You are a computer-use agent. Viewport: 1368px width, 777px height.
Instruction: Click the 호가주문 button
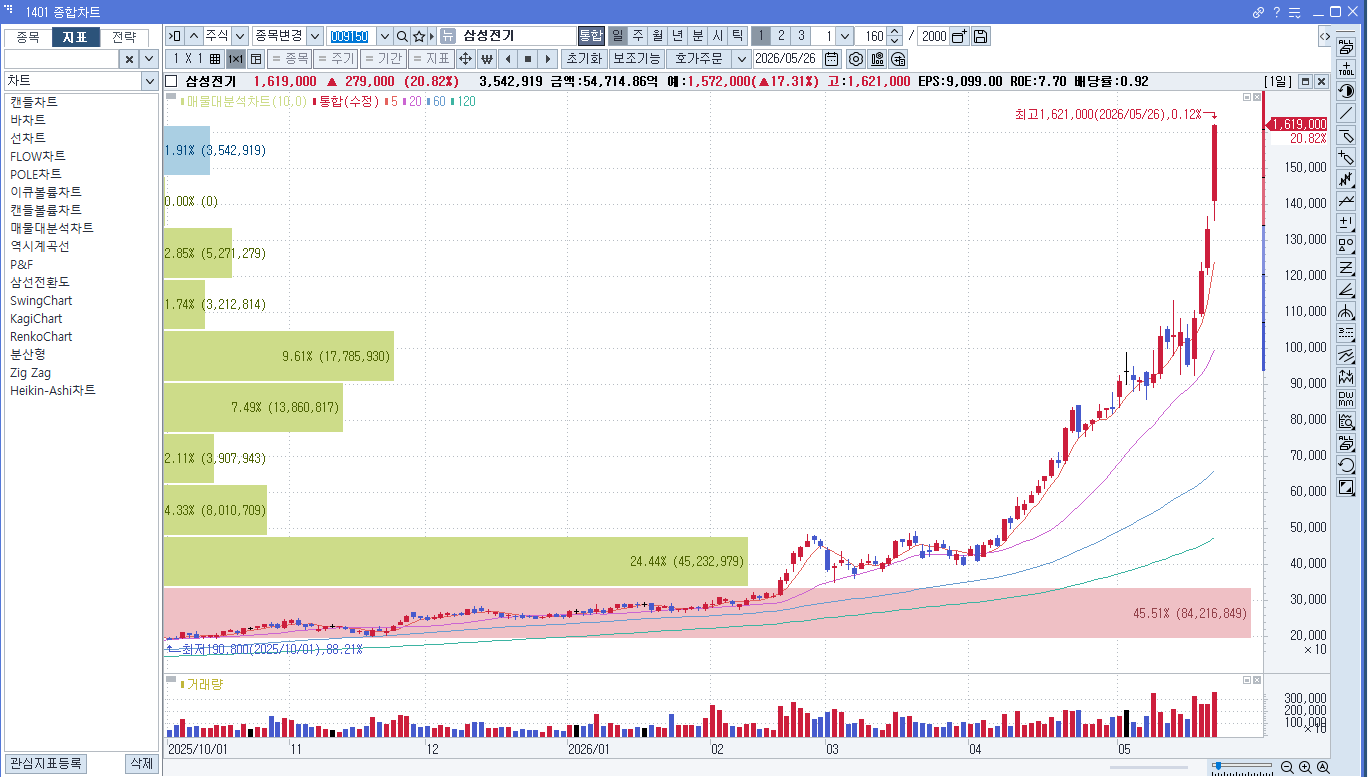point(698,59)
